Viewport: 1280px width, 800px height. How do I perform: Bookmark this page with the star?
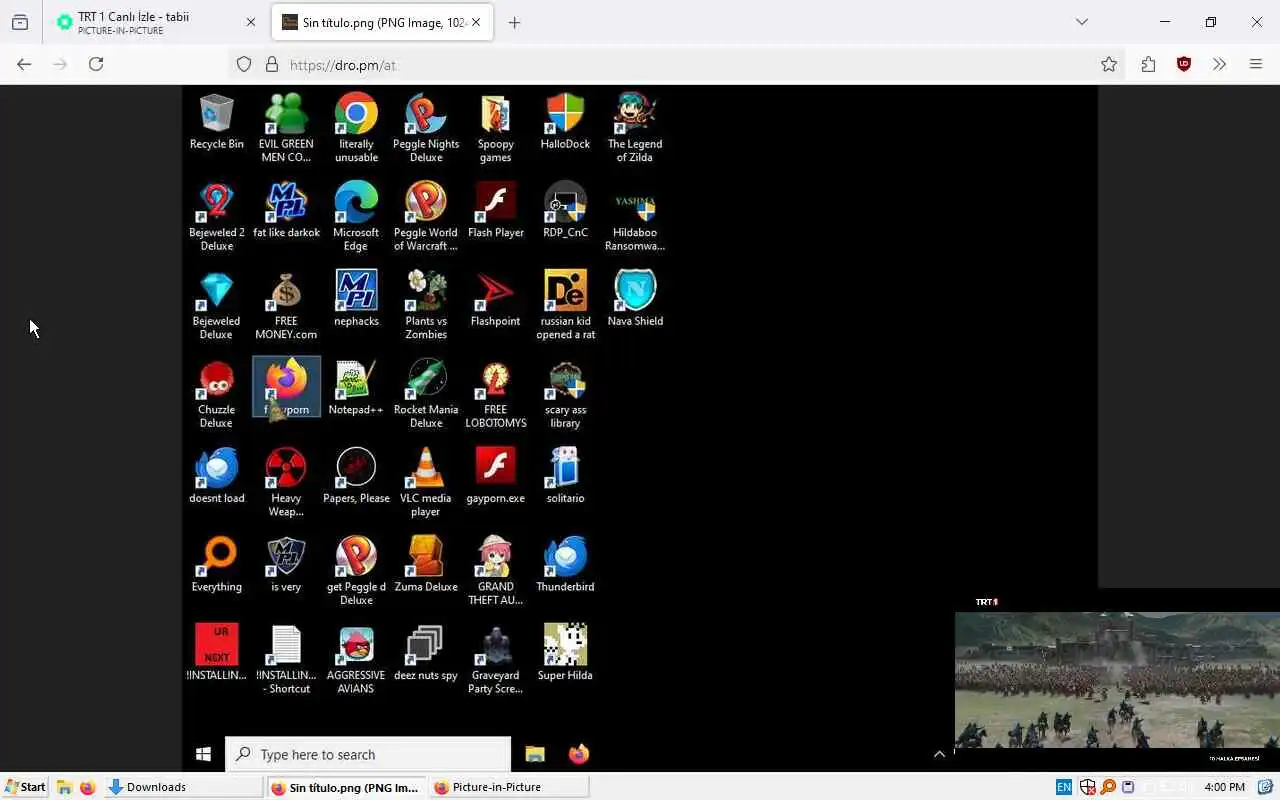click(1109, 64)
